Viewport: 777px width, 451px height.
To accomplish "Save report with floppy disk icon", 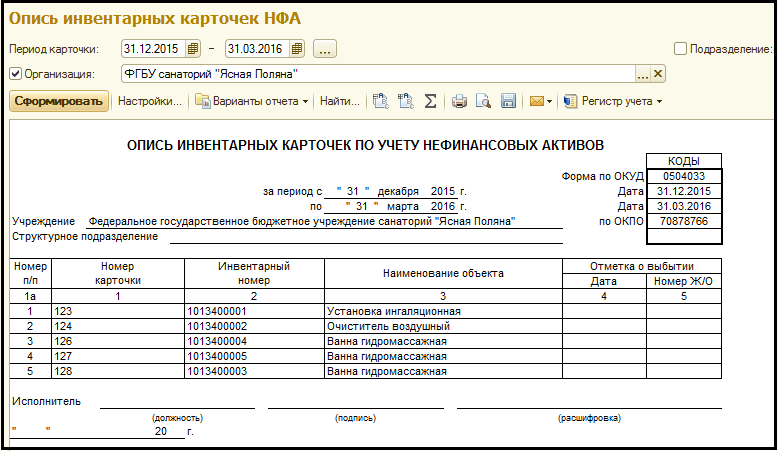I will tap(508, 101).
